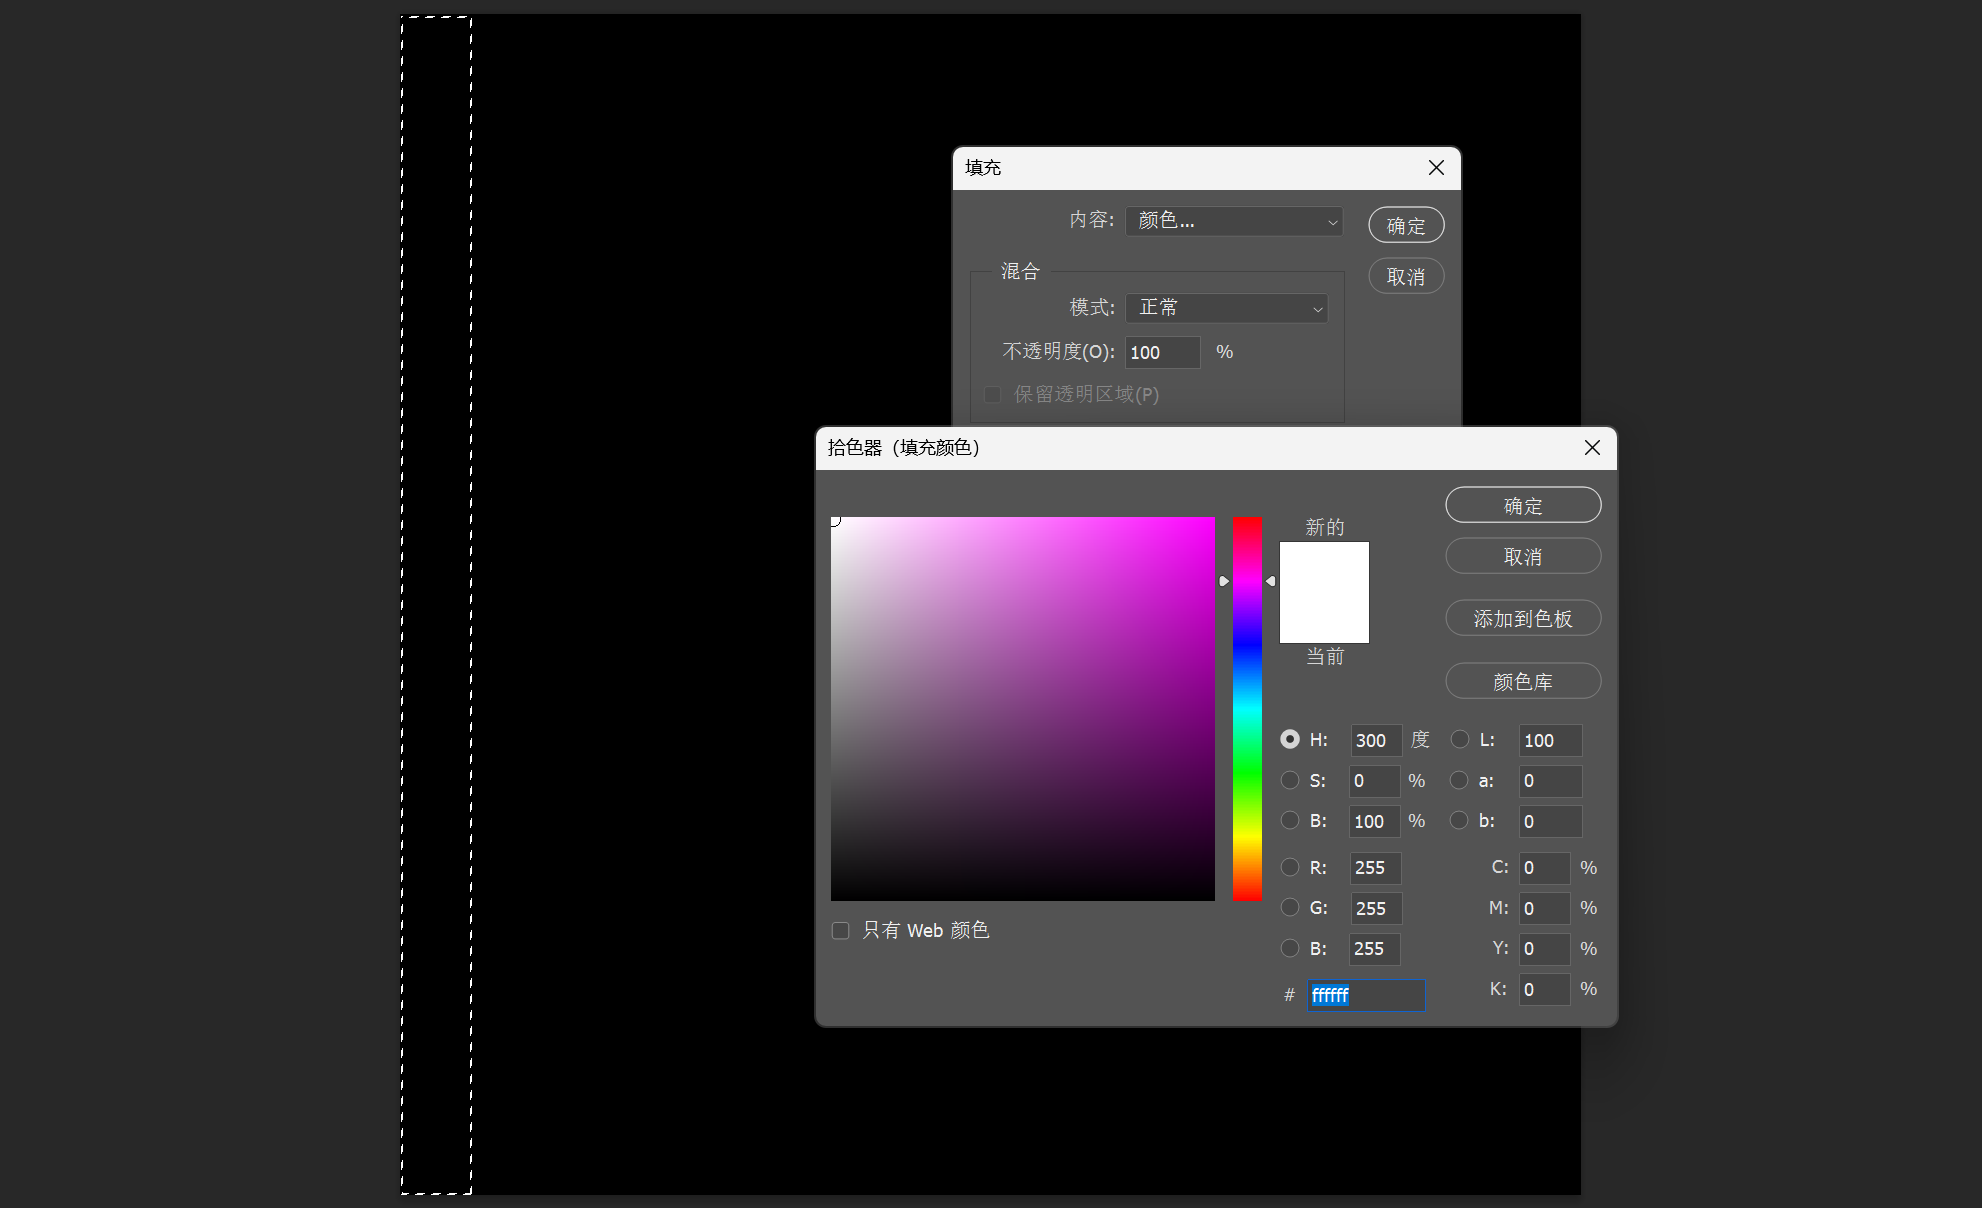Screen dimensions: 1982x1208
Task: Click the rainbow hue slider strip
Action: pos(1247,710)
